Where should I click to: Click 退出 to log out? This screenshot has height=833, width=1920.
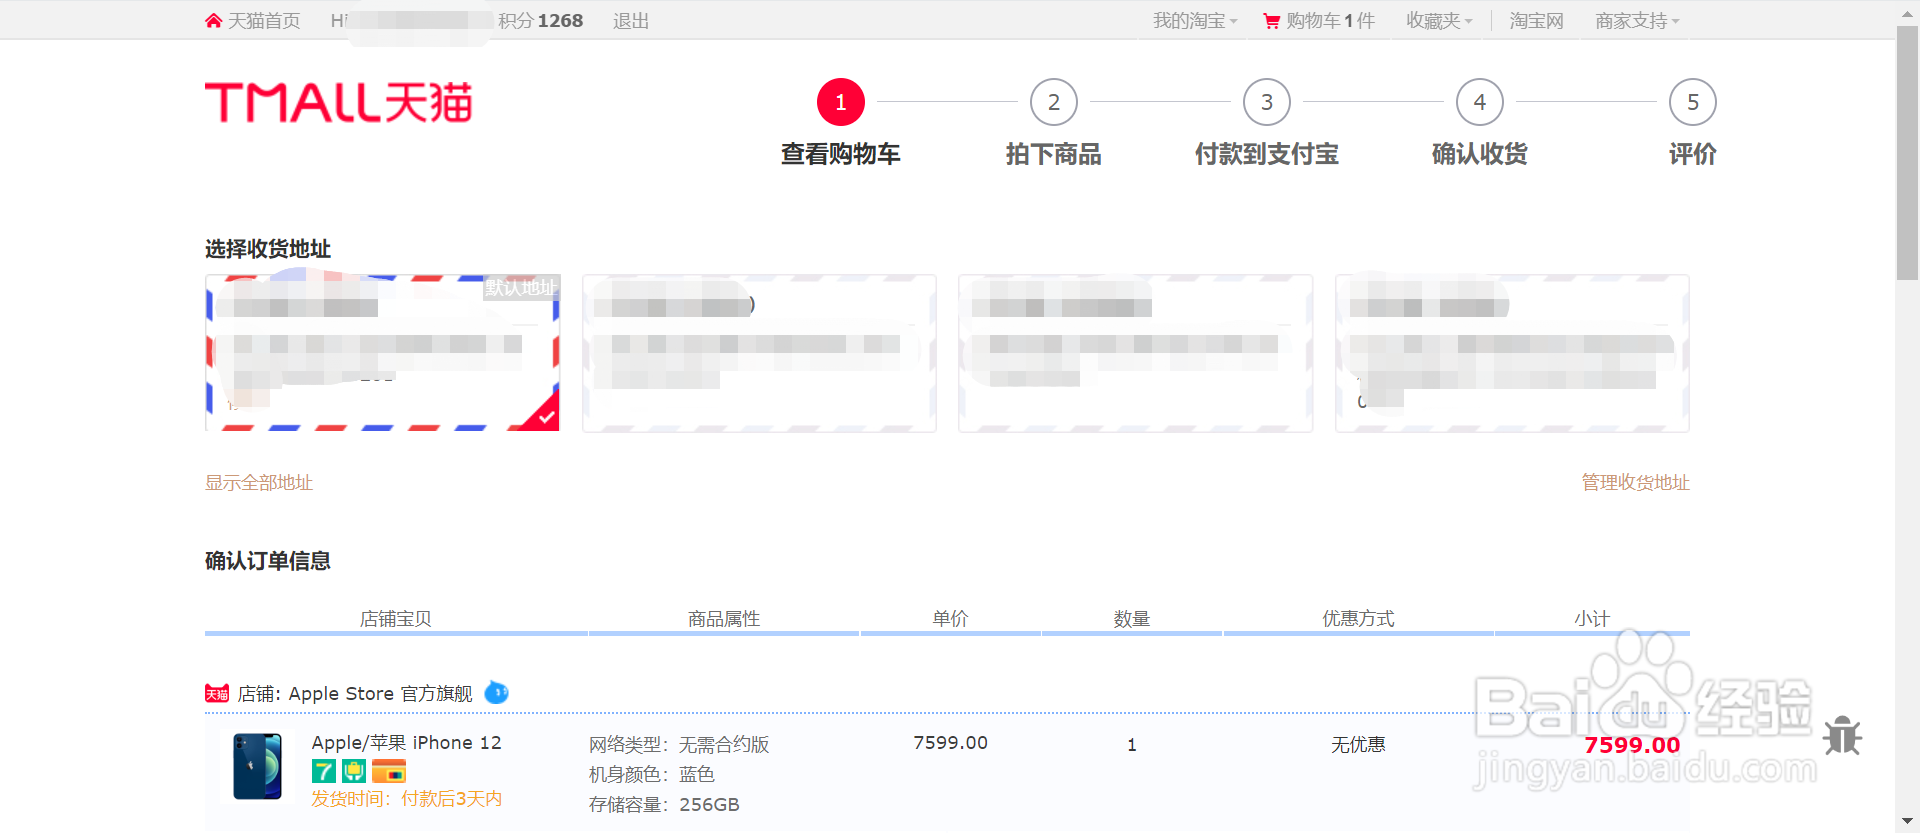[631, 21]
